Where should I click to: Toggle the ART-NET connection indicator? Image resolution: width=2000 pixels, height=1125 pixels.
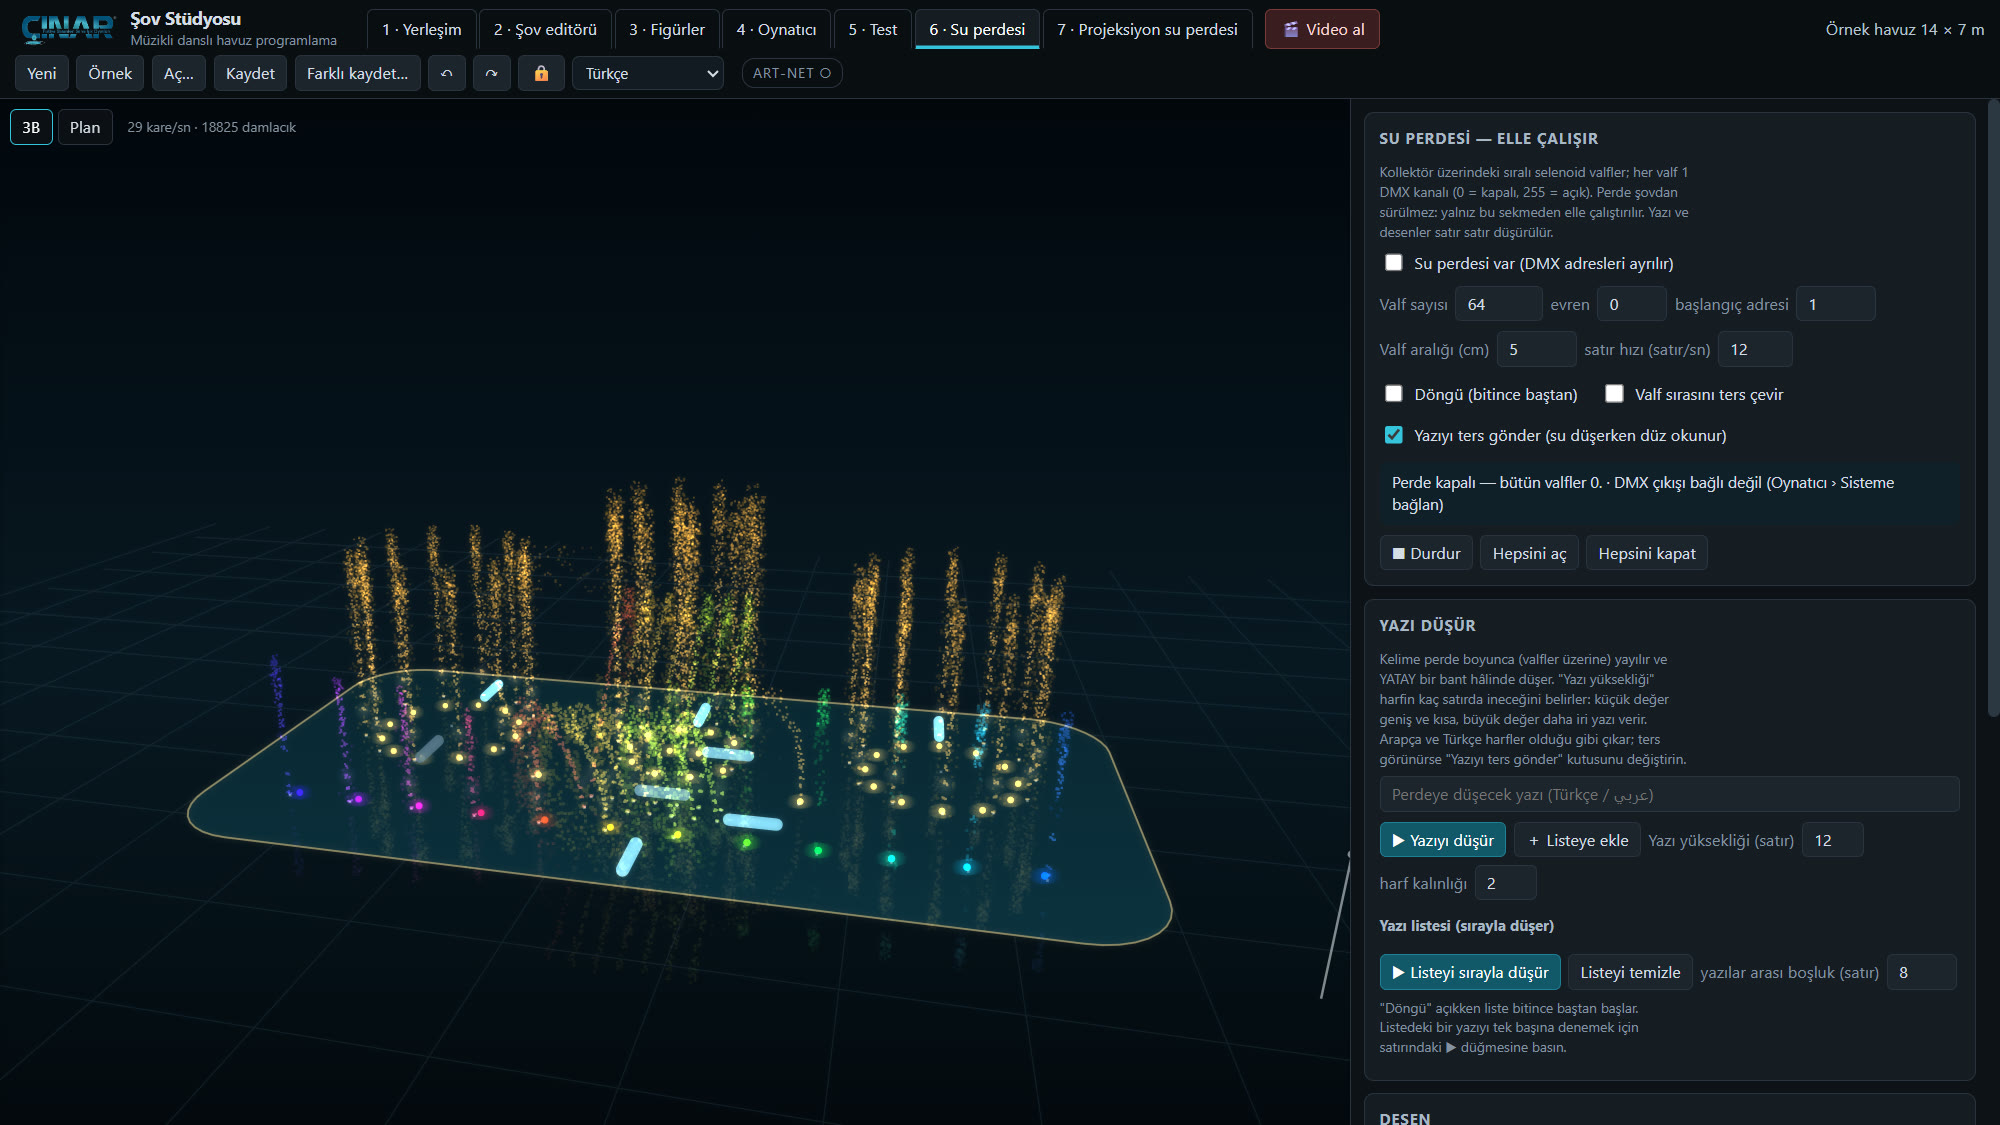(792, 73)
